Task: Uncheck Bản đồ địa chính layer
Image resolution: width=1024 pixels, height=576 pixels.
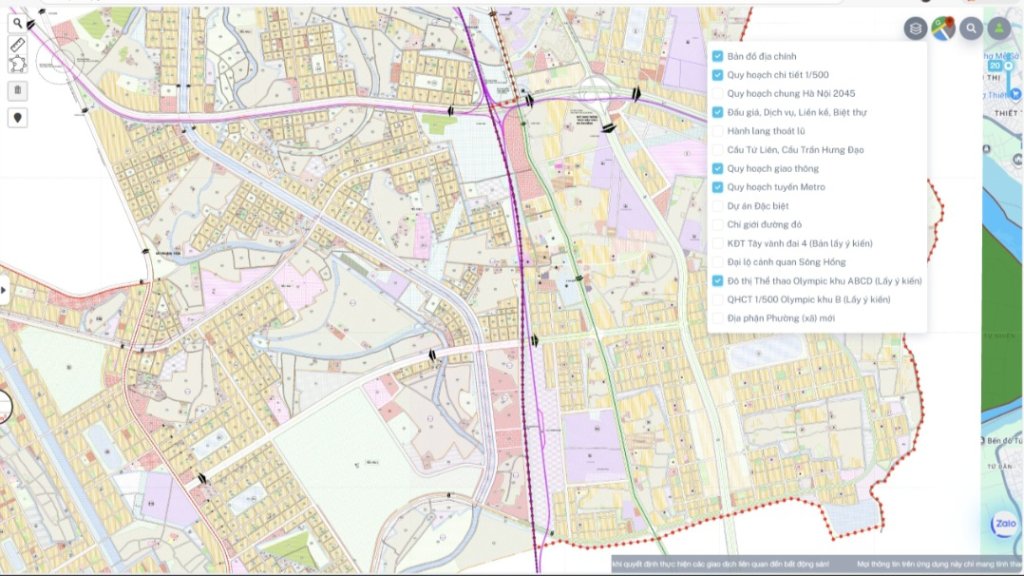Action: click(717, 57)
